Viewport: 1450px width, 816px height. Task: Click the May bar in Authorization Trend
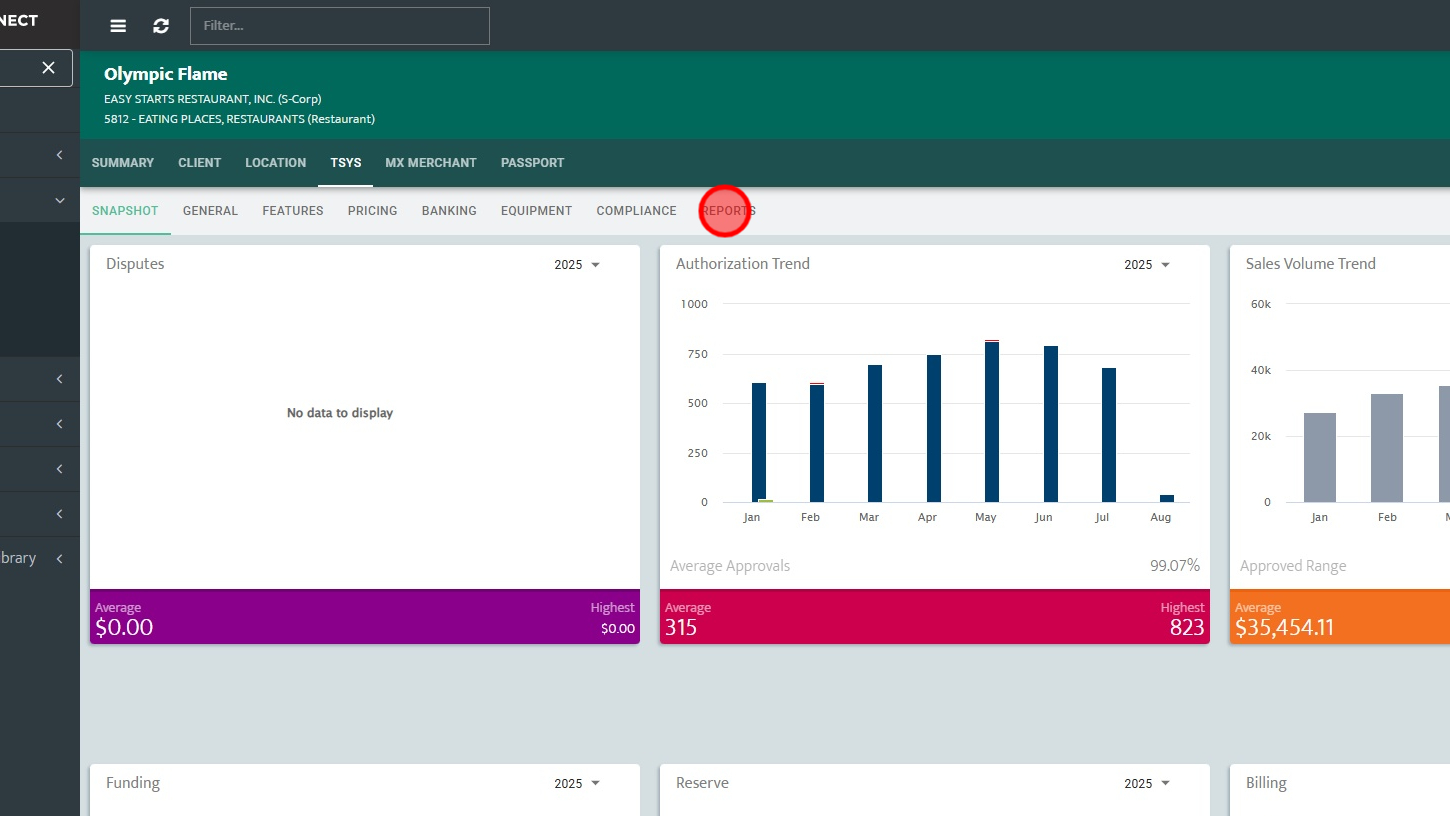tap(992, 421)
